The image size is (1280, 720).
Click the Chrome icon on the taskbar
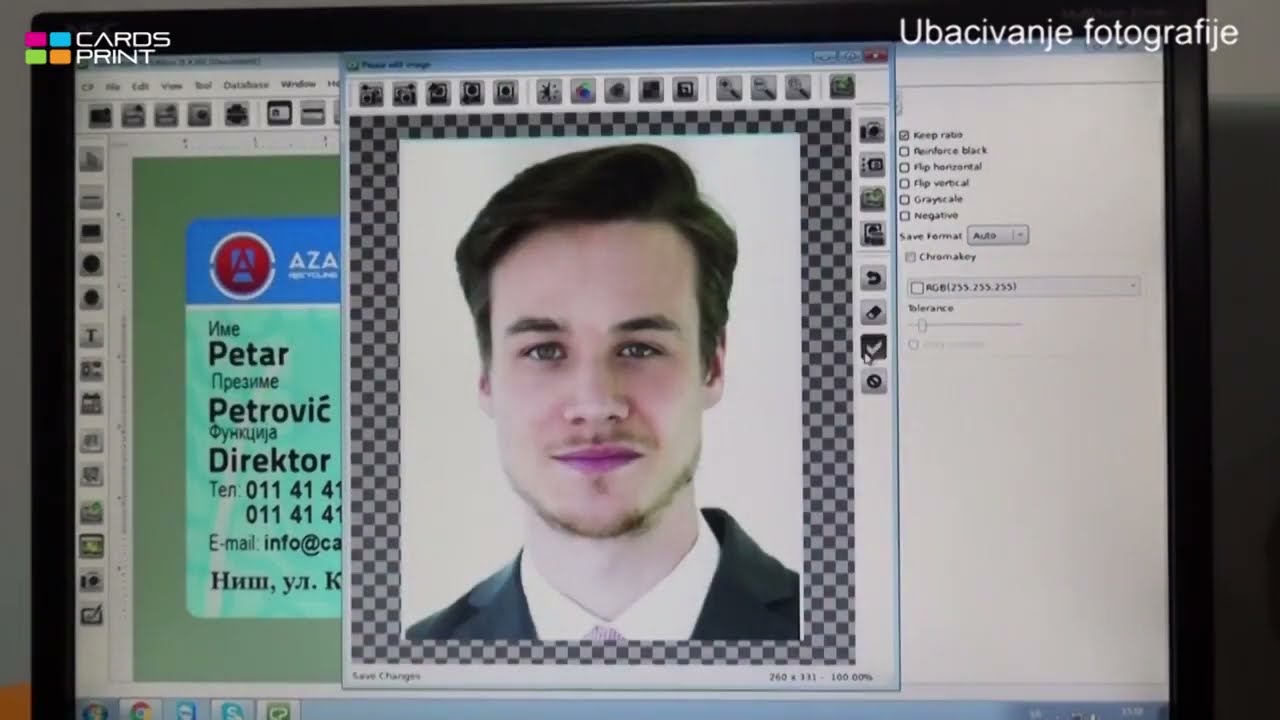(141, 711)
